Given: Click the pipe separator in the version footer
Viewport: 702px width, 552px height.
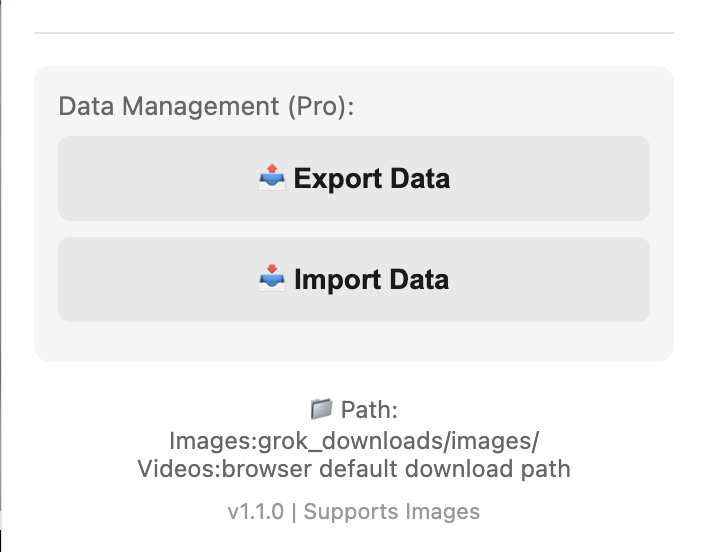Looking at the screenshot, I should (x=294, y=512).
